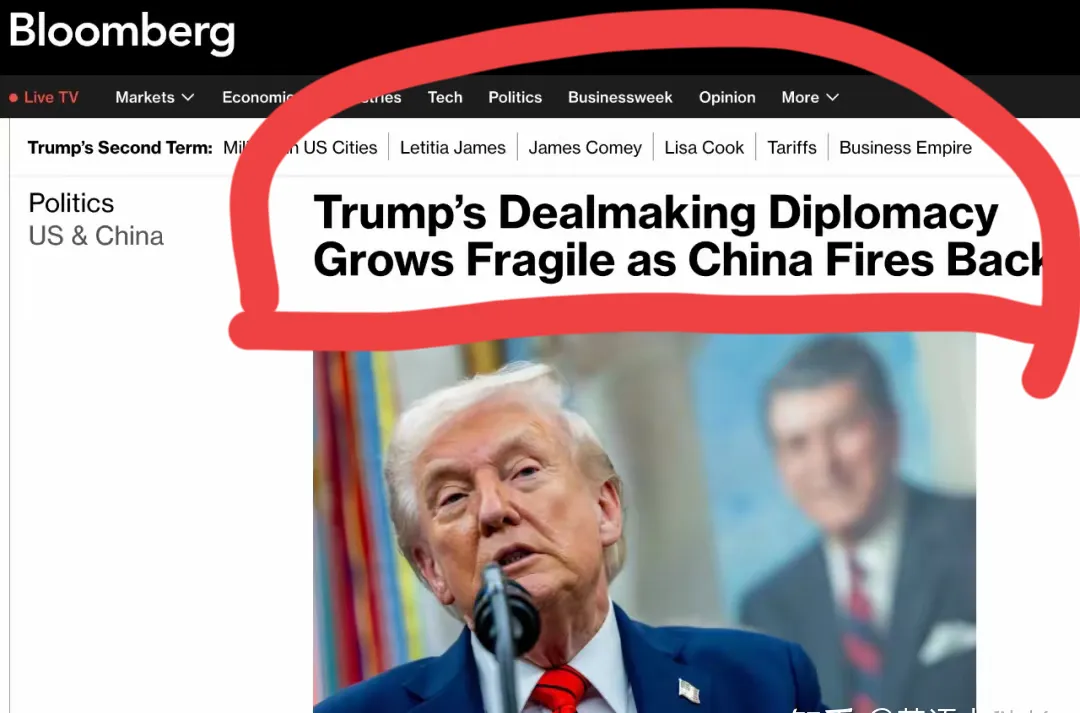The width and height of the screenshot is (1080, 713).
Task: Open the Politics navigation tab
Action: coord(515,97)
